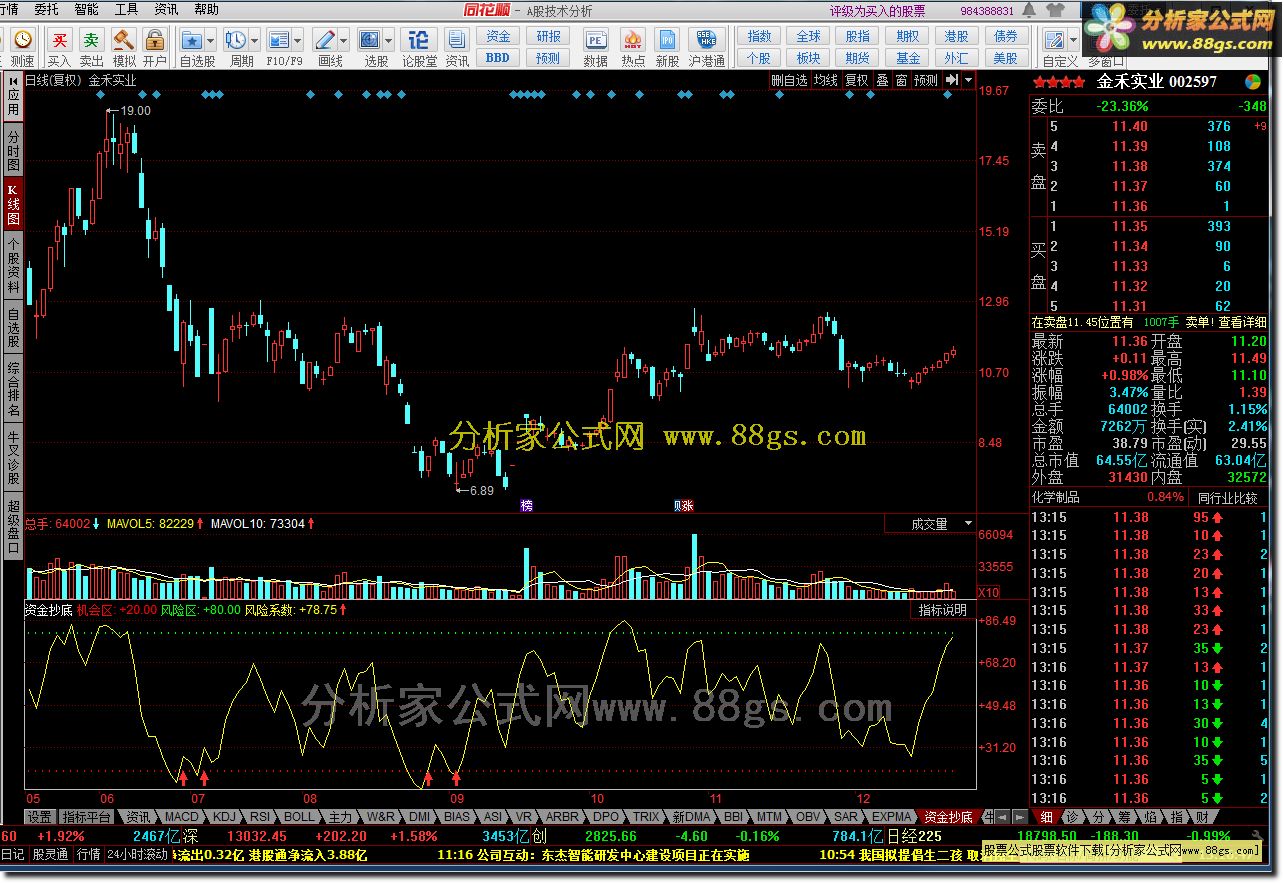Click 查看详细 link in order book
Image resolution: width=1284 pixels, height=883 pixels.
tap(1240, 322)
